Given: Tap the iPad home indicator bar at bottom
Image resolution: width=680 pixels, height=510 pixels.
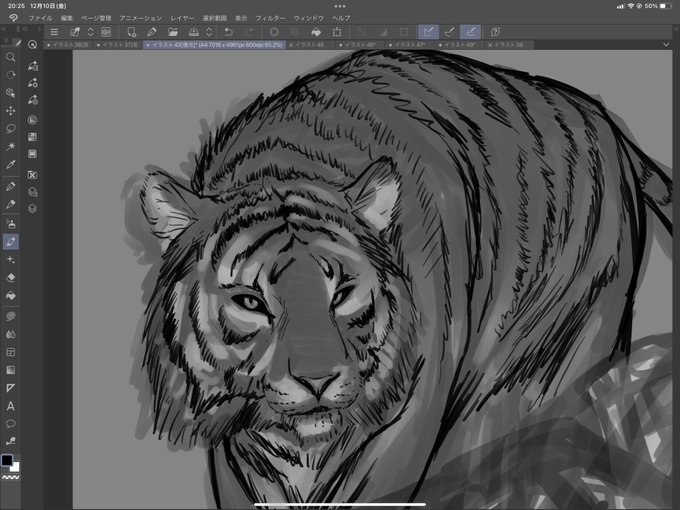Looking at the screenshot, I should (x=340, y=504).
